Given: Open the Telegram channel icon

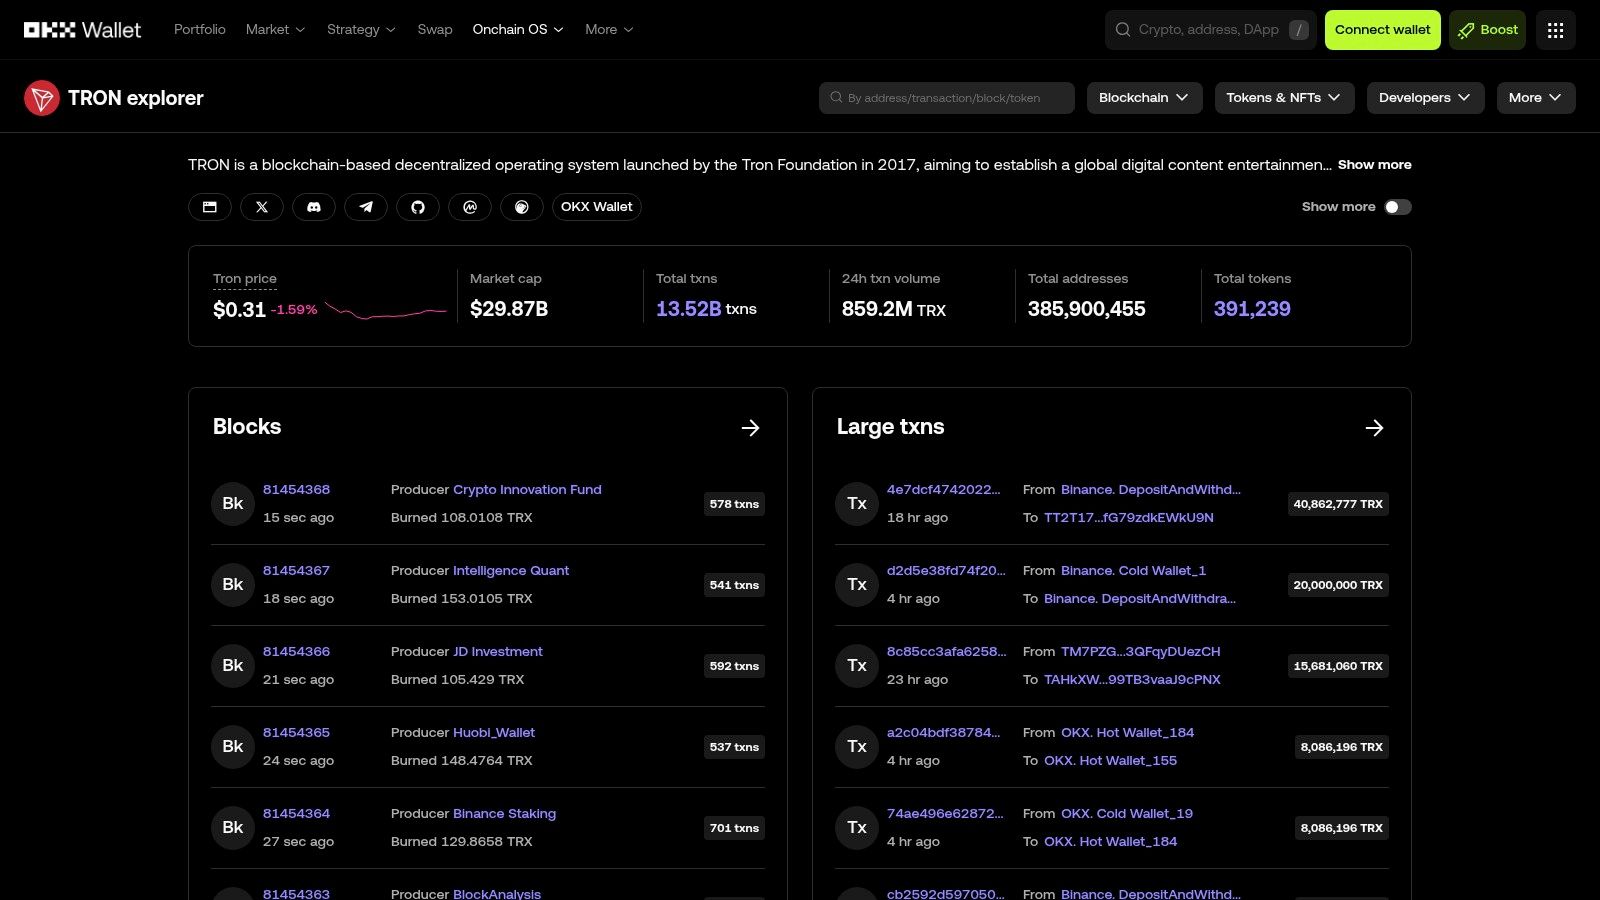Looking at the screenshot, I should (366, 207).
